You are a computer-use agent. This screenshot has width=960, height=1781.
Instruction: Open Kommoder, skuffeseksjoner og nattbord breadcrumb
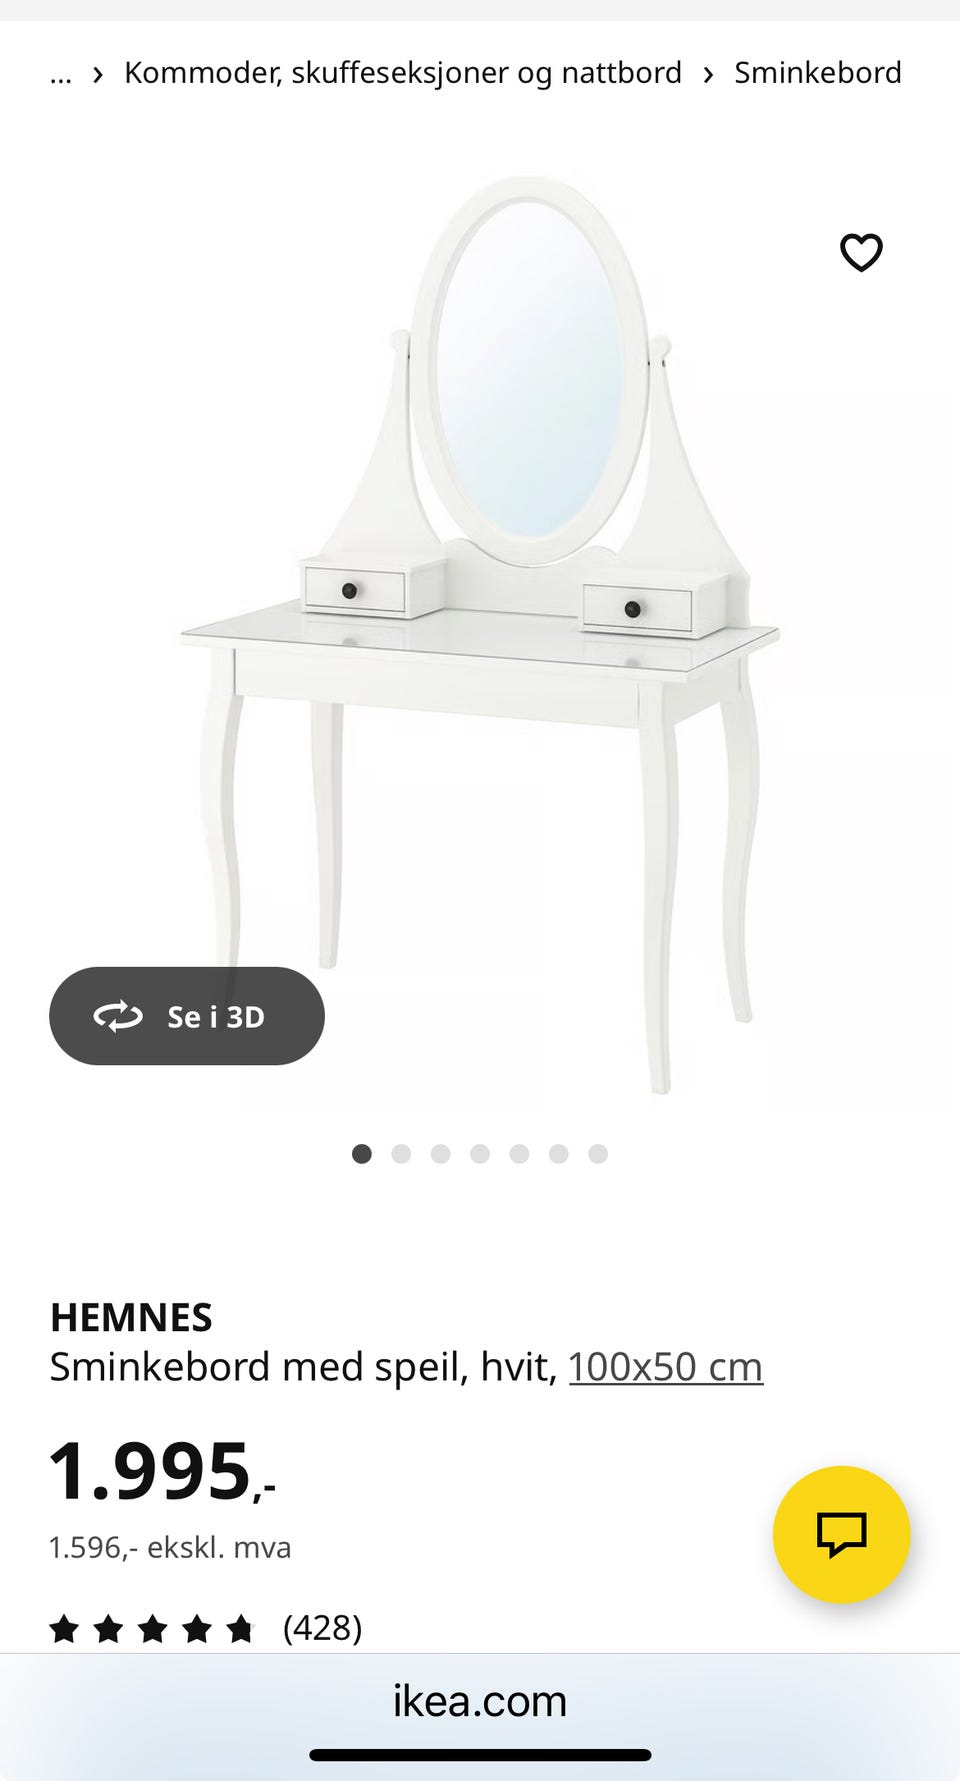pyautogui.click(x=403, y=73)
